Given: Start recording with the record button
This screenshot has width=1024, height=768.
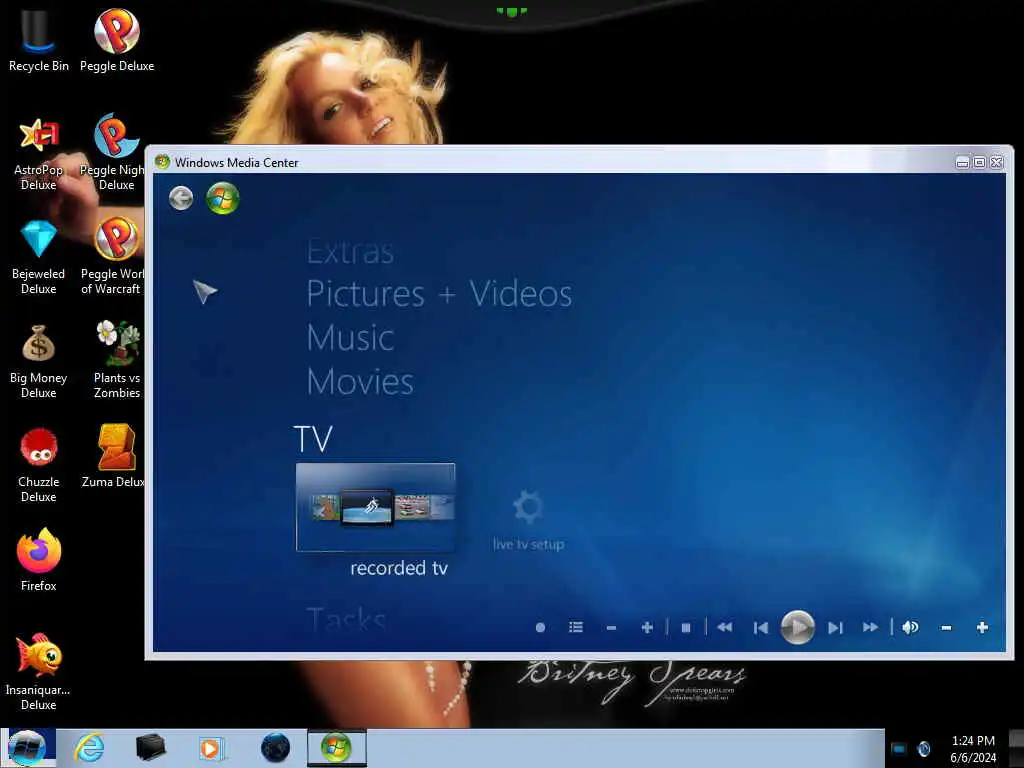Looking at the screenshot, I should [x=540, y=628].
